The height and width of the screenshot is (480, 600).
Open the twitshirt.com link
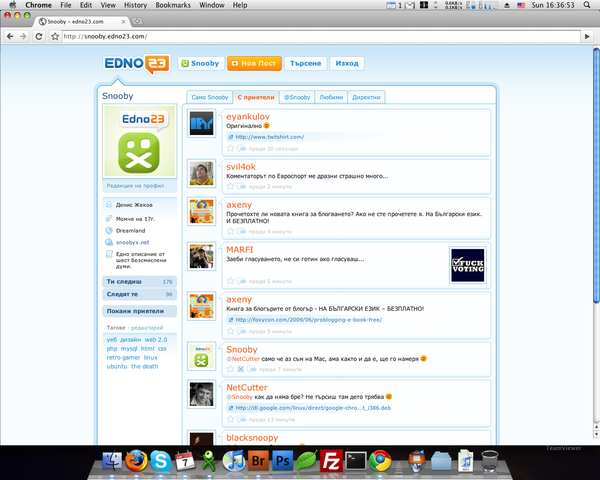[269, 137]
